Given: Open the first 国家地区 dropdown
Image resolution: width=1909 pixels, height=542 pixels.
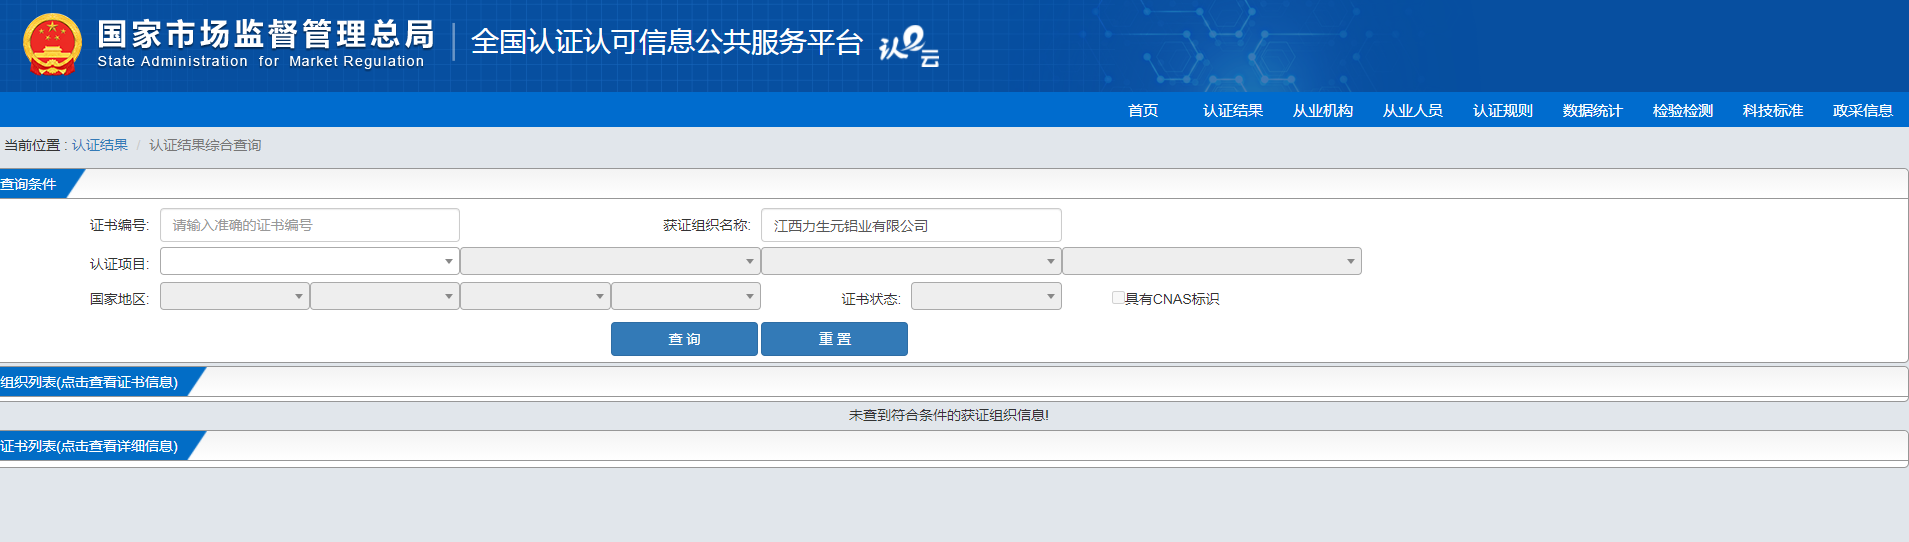Looking at the screenshot, I should click(235, 296).
